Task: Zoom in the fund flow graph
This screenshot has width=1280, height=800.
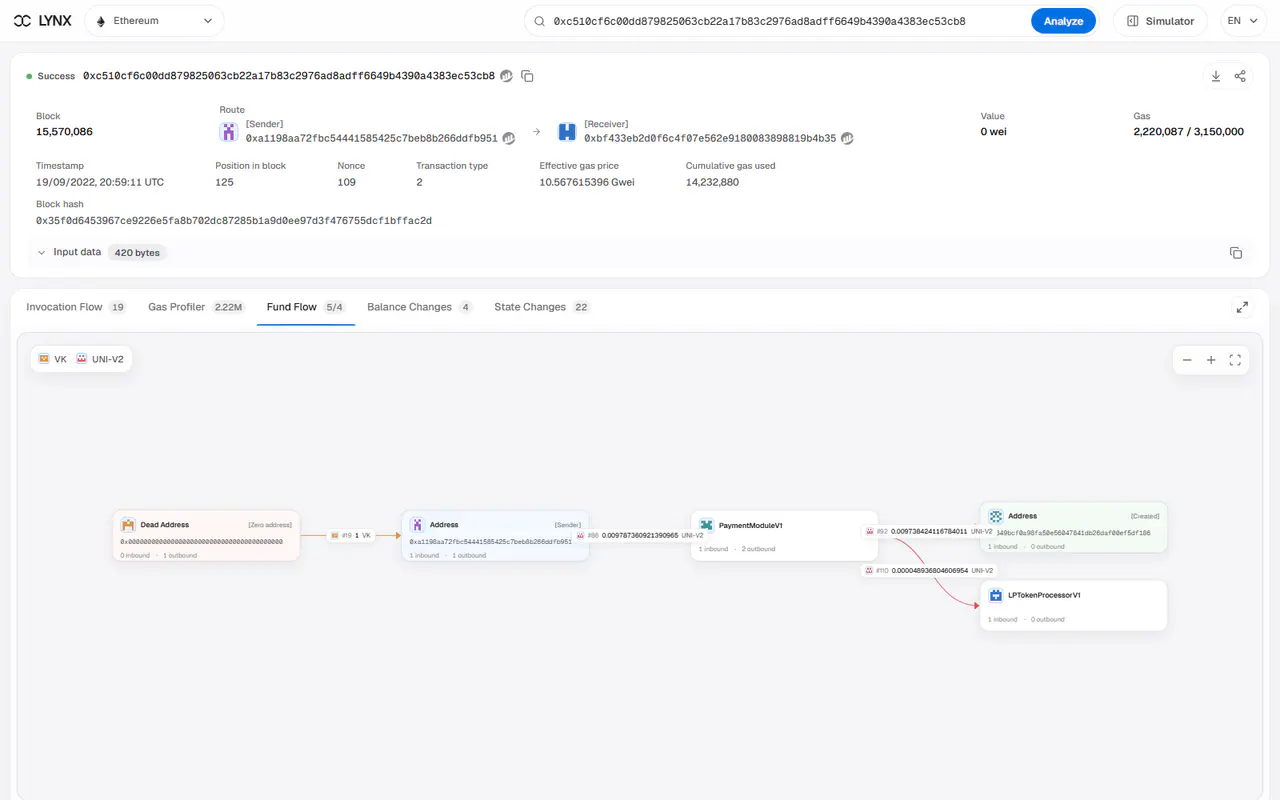Action: click(1211, 360)
